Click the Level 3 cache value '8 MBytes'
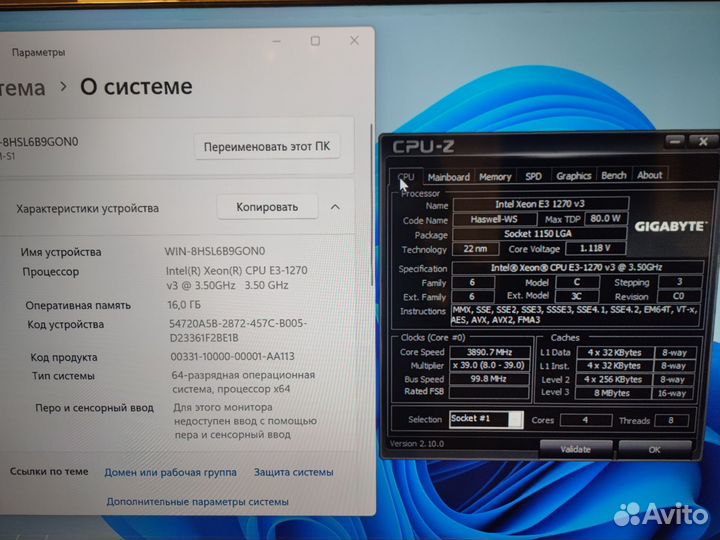 point(613,393)
